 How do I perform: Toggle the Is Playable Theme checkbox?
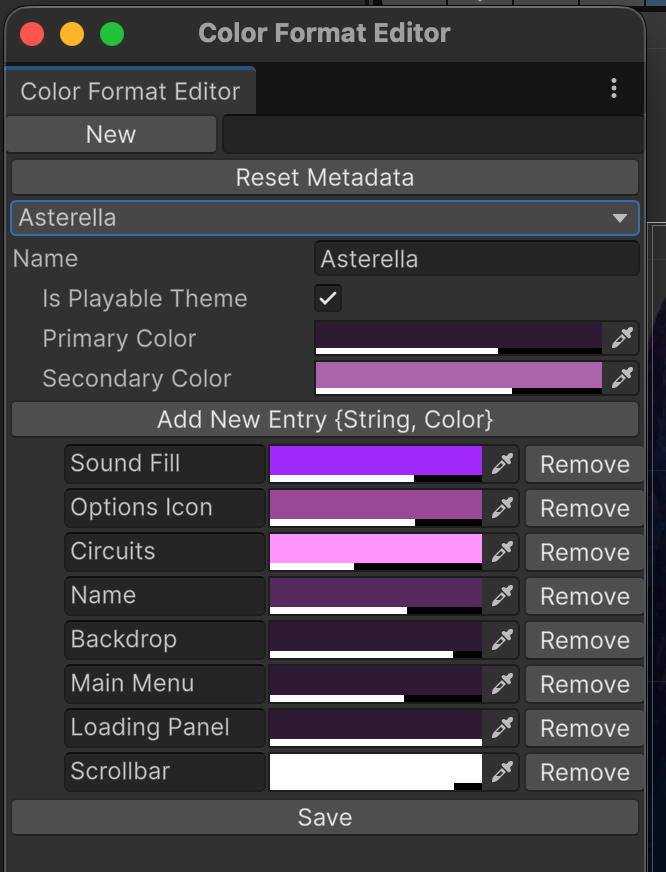(x=328, y=298)
